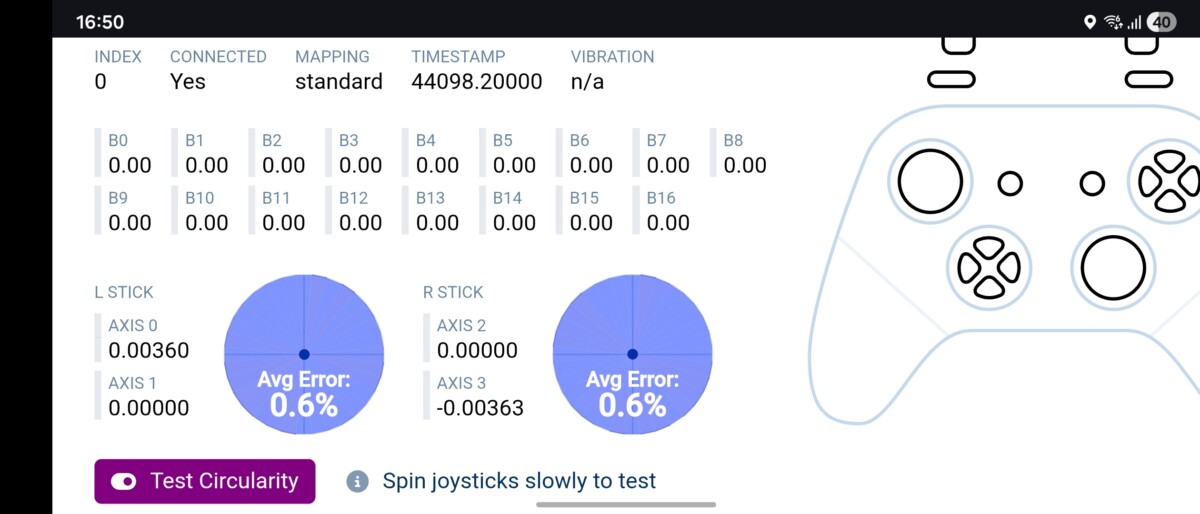
Task: Click the info icon beside spin instructions
Action: coord(358,481)
